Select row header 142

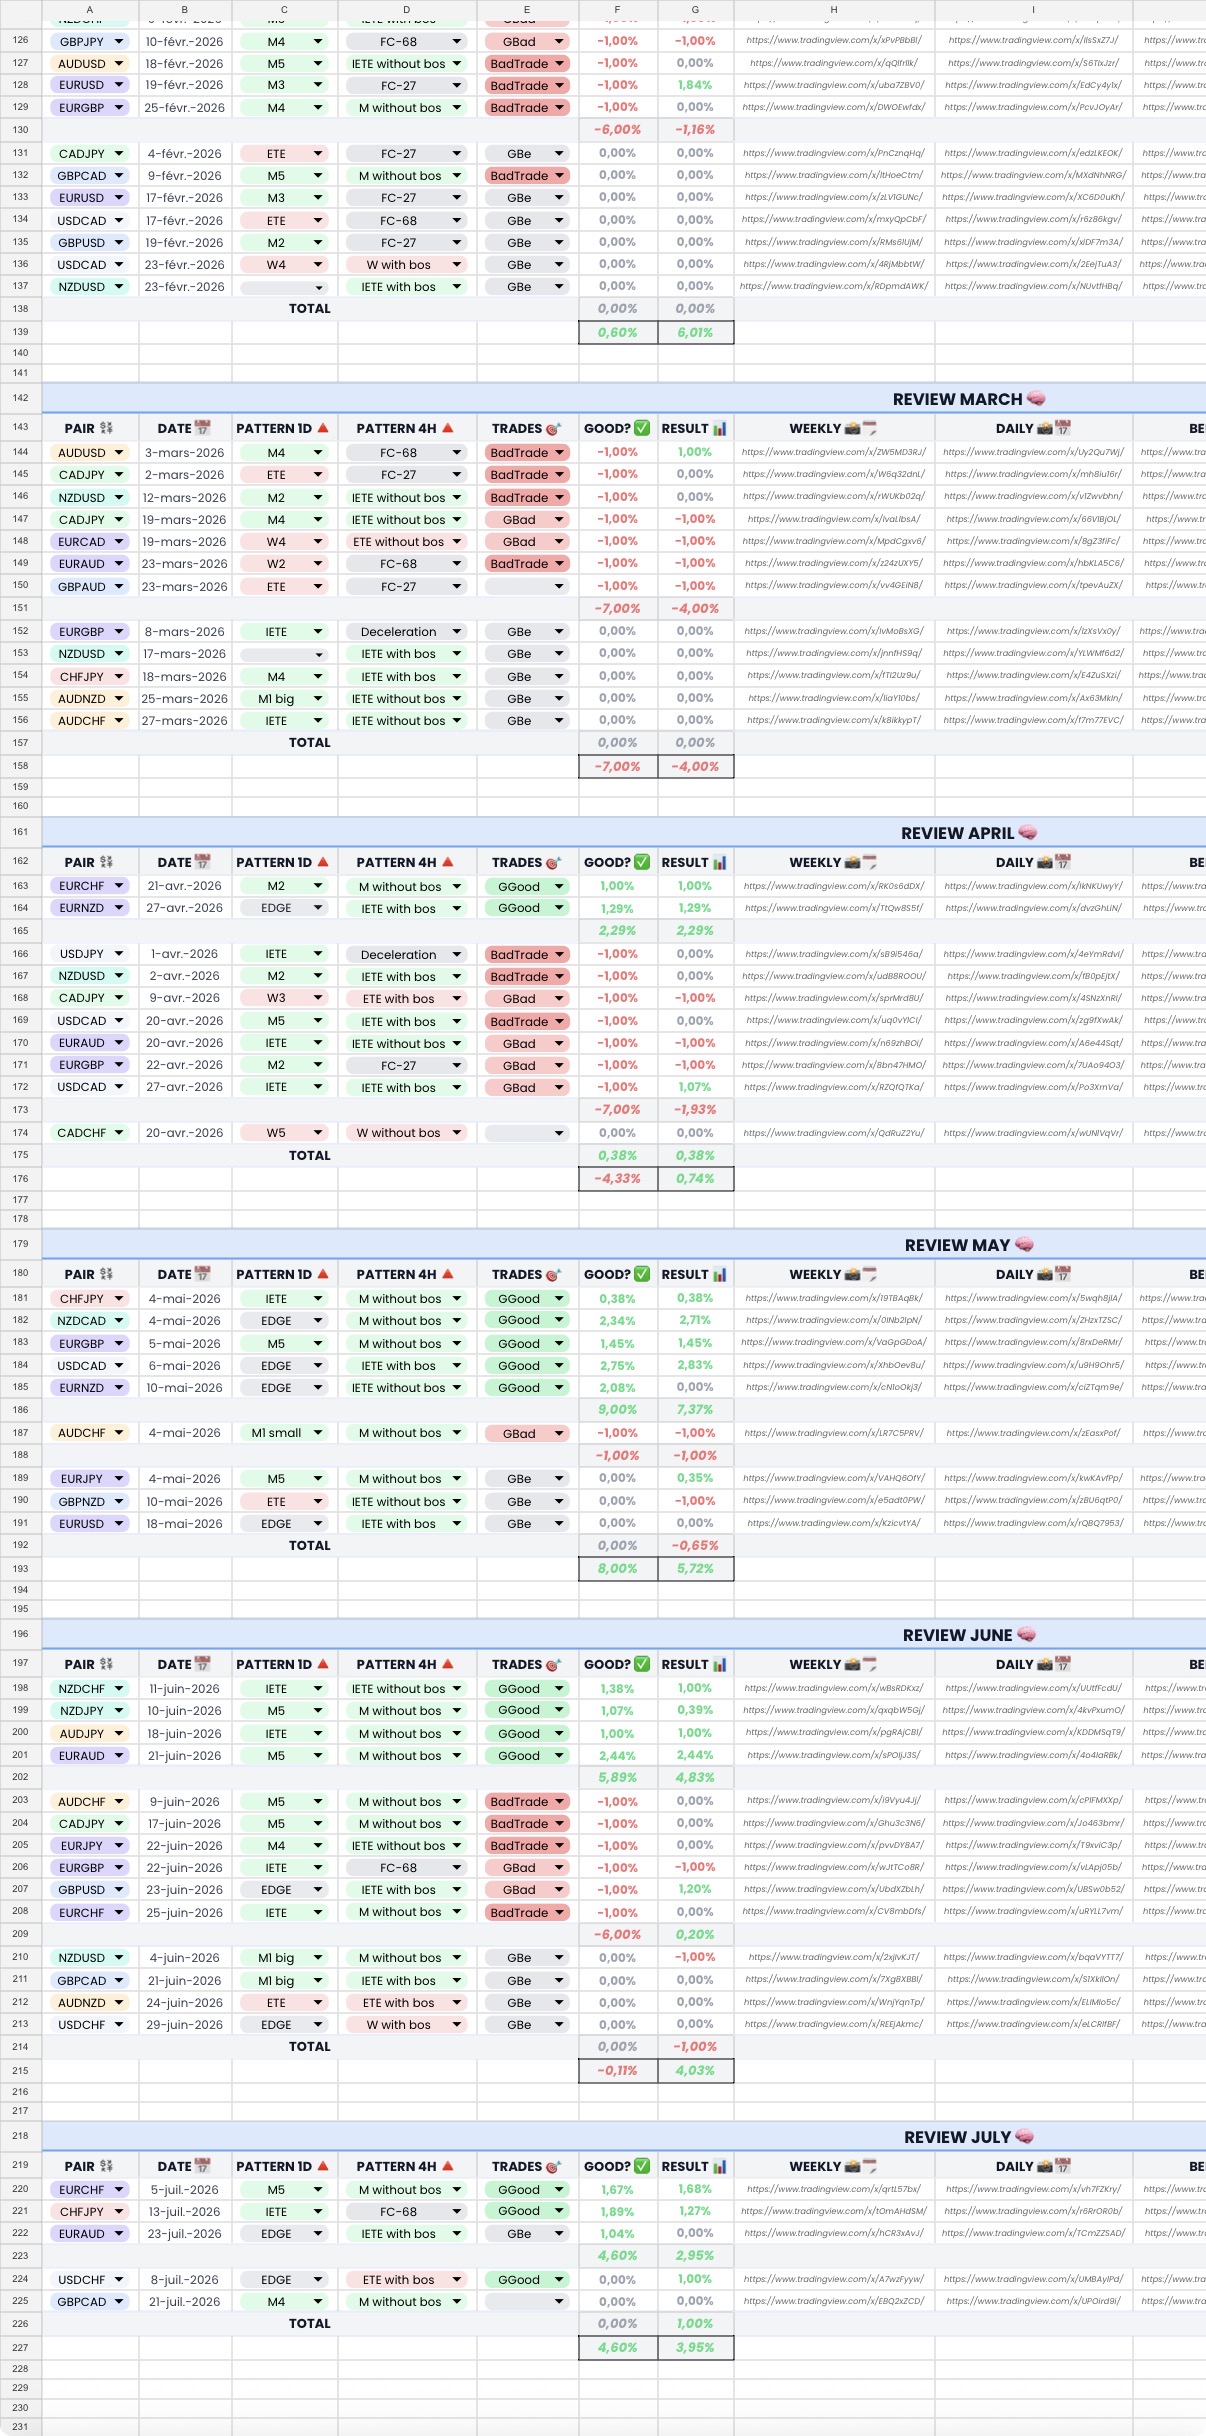tap(21, 398)
